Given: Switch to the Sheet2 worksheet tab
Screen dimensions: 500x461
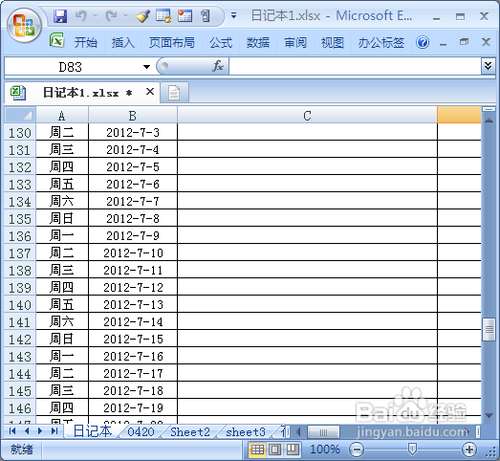Looking at the screenshot, I should [x=190, y=432].
